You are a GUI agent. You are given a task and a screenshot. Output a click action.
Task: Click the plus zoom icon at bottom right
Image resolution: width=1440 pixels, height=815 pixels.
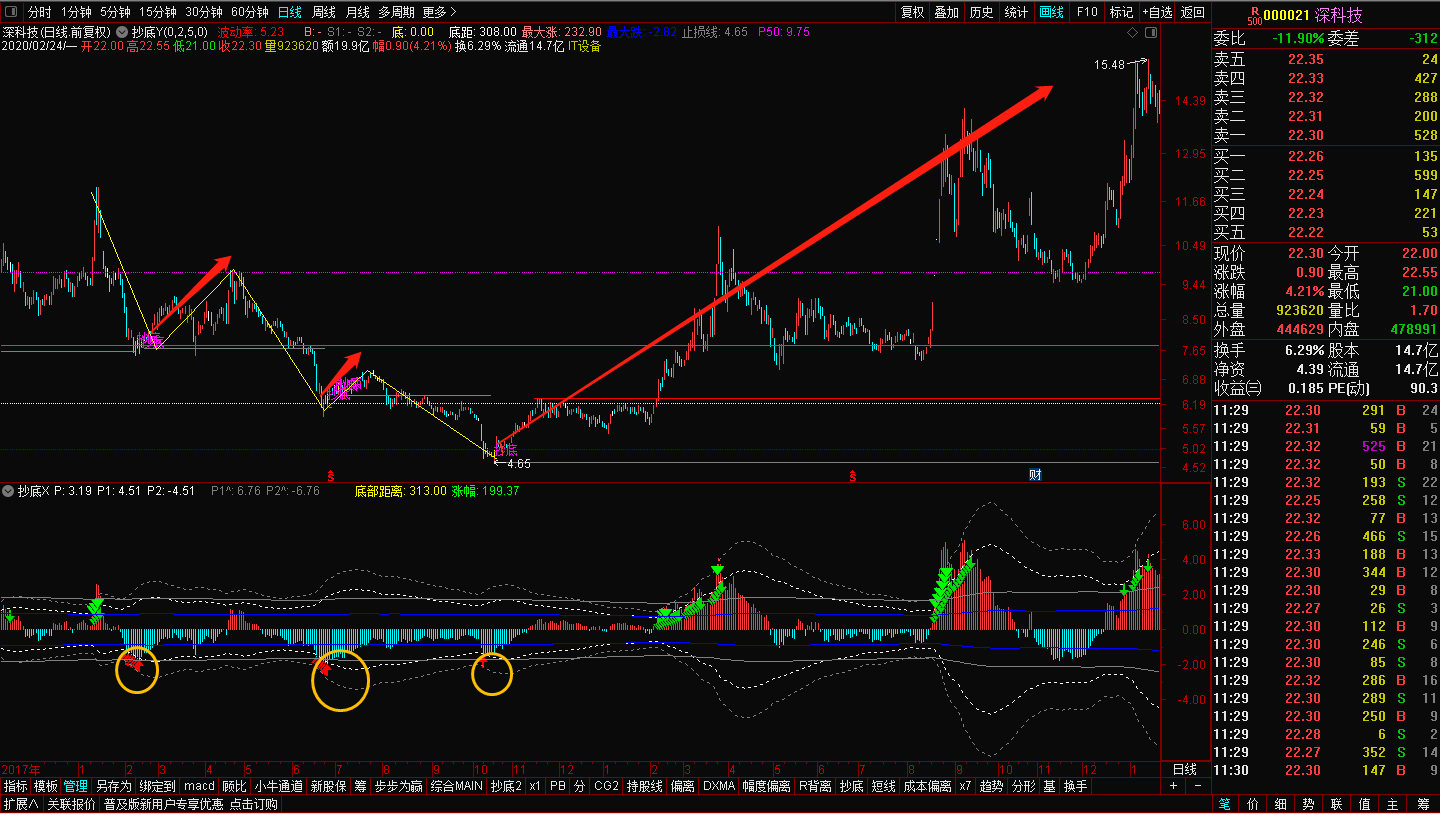click(x=1174, y=787)
